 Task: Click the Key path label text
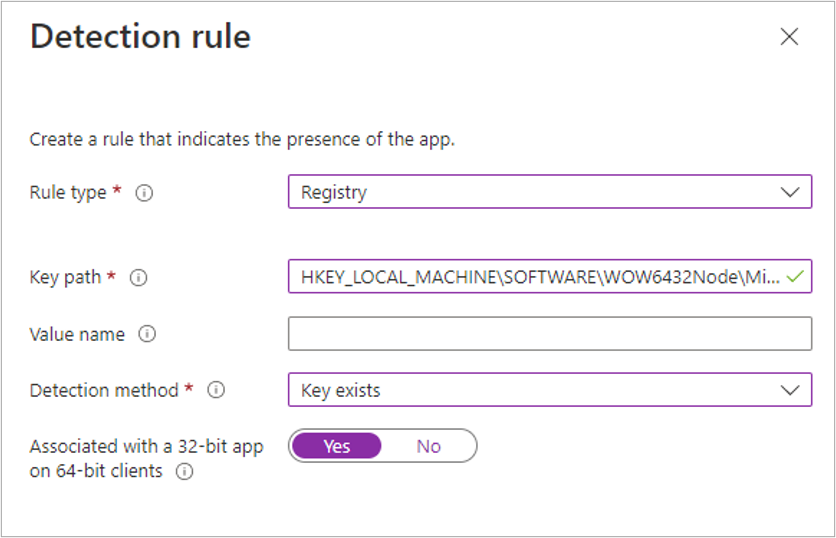[x=66, y=278]
